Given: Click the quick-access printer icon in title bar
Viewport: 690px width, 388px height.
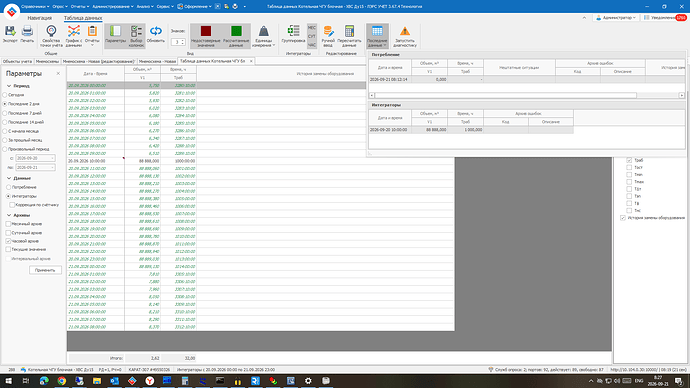Looking at the screenshot, I should (235, 7).
